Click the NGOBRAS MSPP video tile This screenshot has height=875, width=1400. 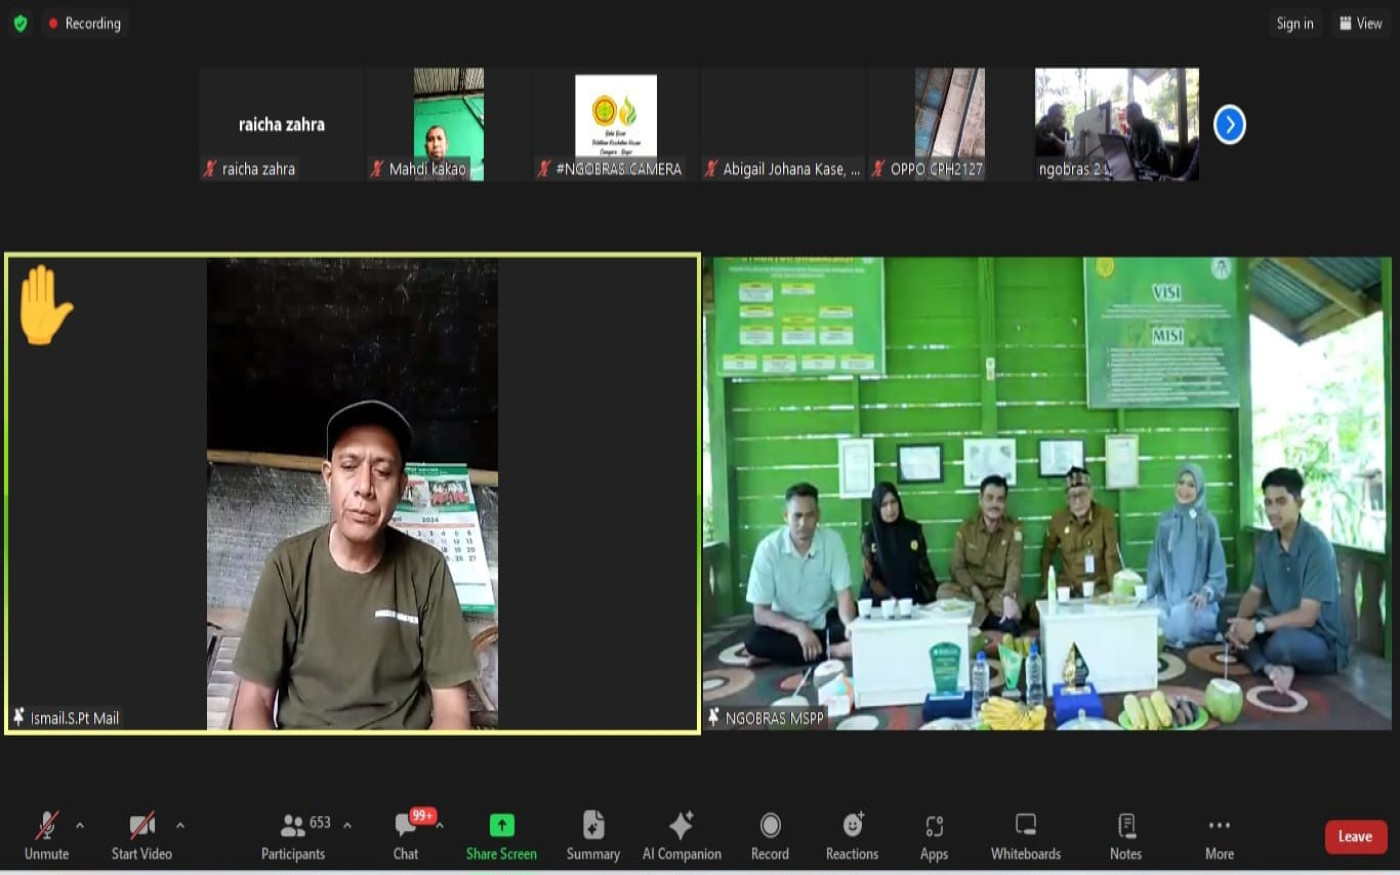[x=1047, y=494]
